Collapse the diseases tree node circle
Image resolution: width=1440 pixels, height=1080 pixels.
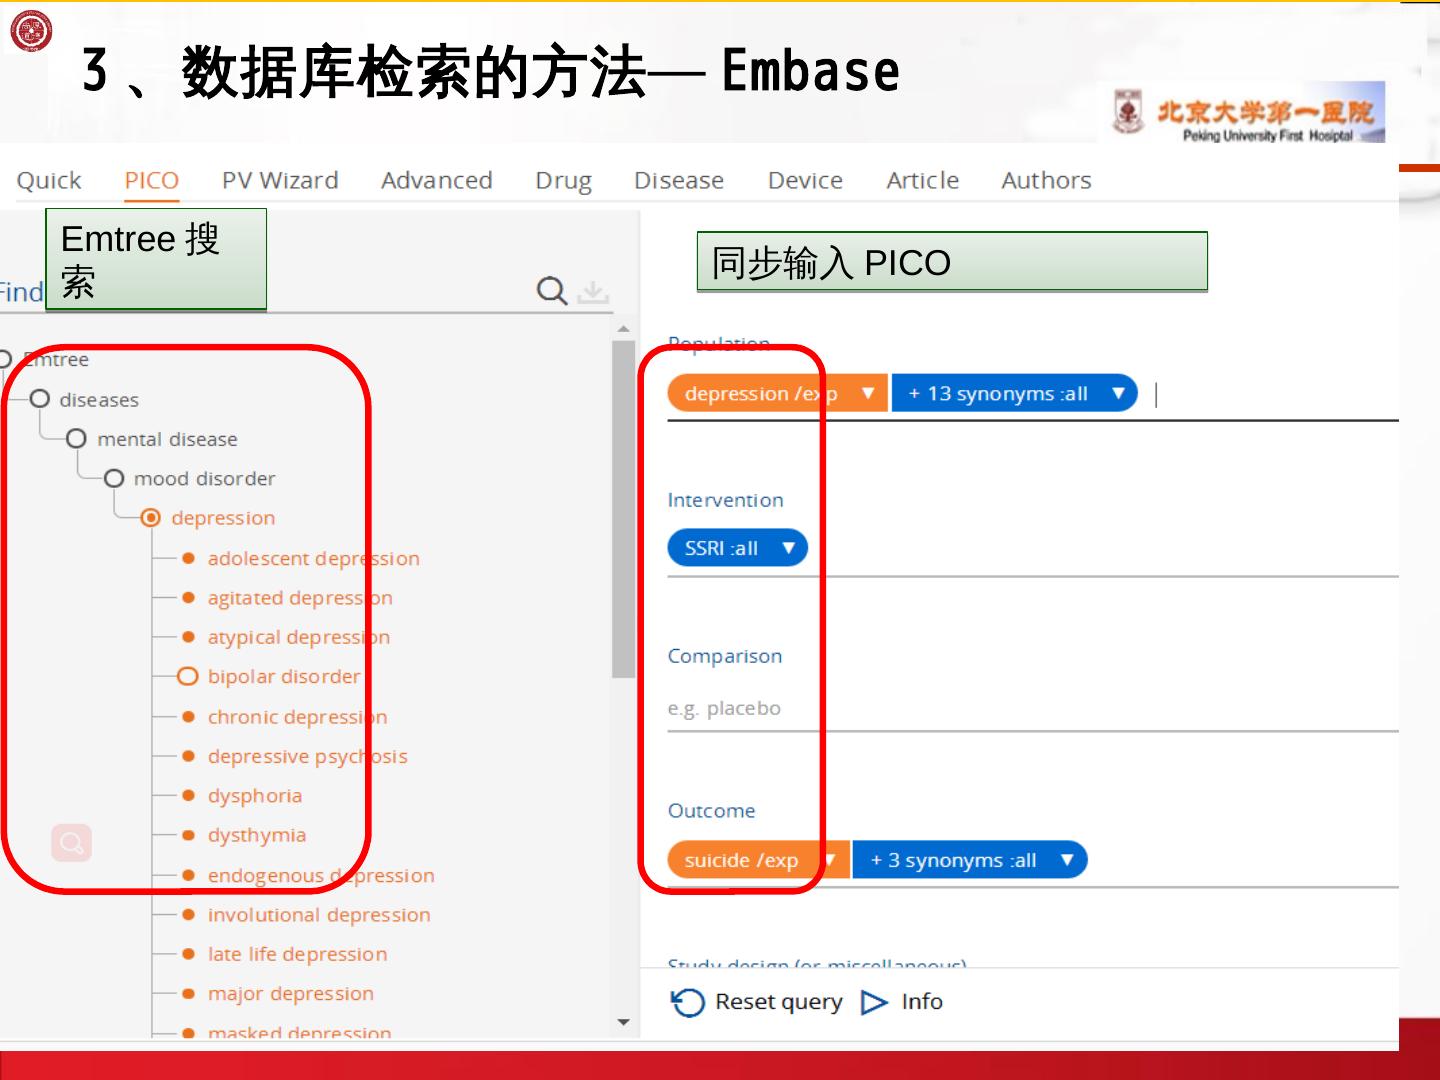(40, 399)
